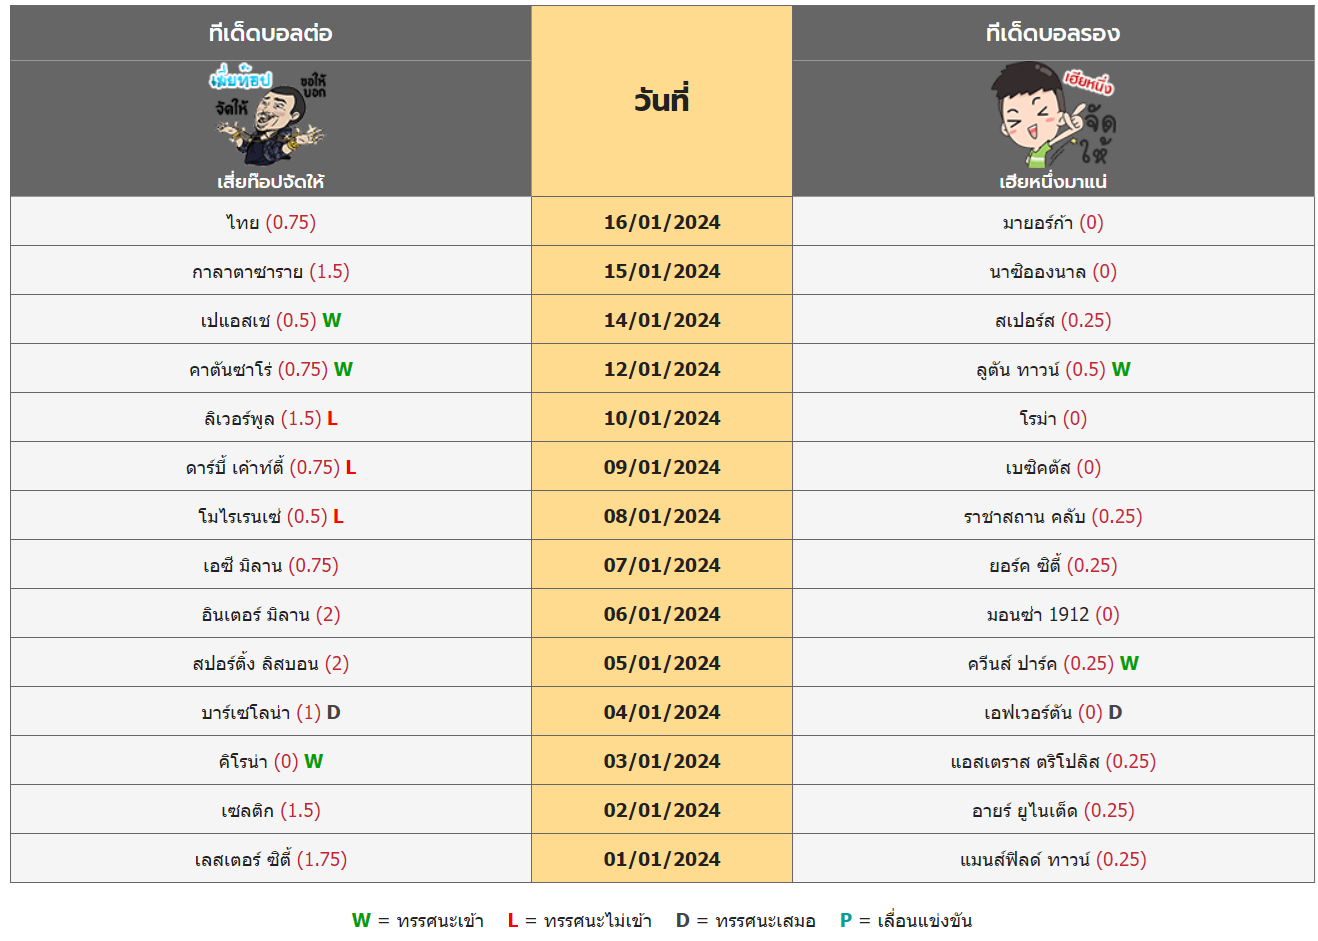Select the ทีเด็ดบอลต่อ column header

click(271, 33)
